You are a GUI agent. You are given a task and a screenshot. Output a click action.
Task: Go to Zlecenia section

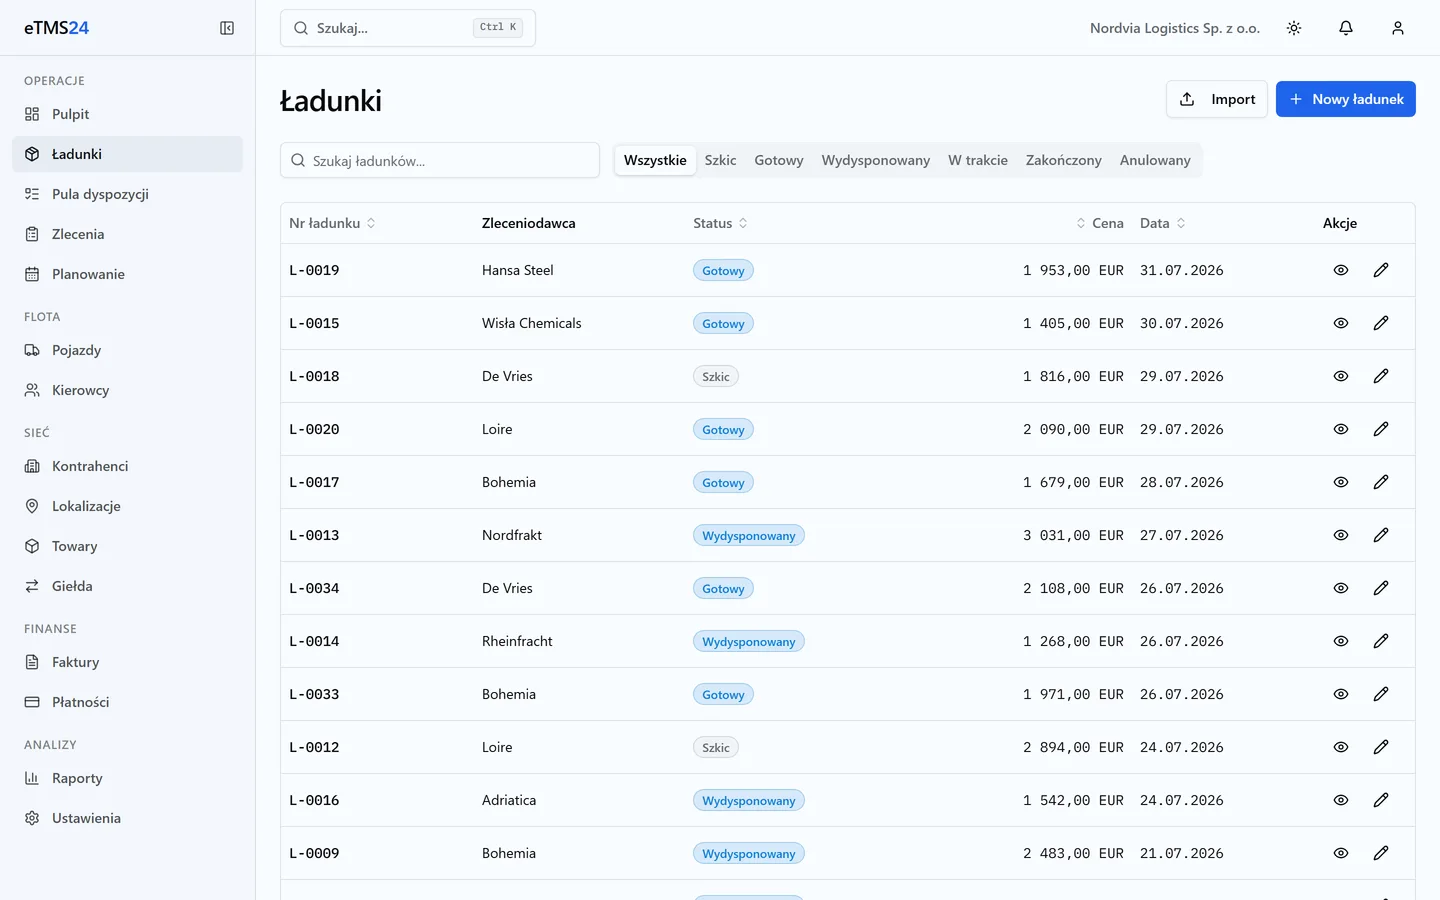click(127, 234)
